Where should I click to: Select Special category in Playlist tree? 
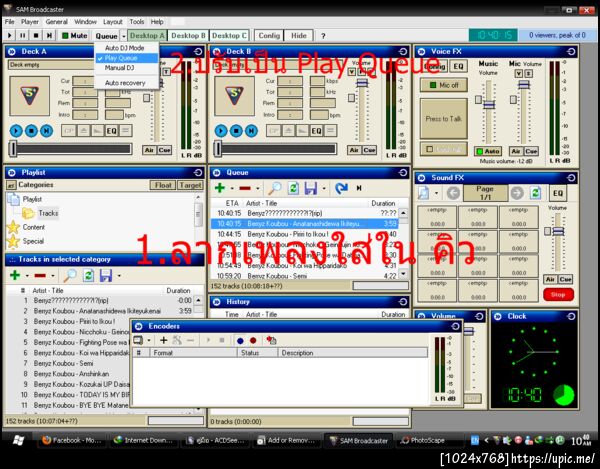[x=33, y=241]
